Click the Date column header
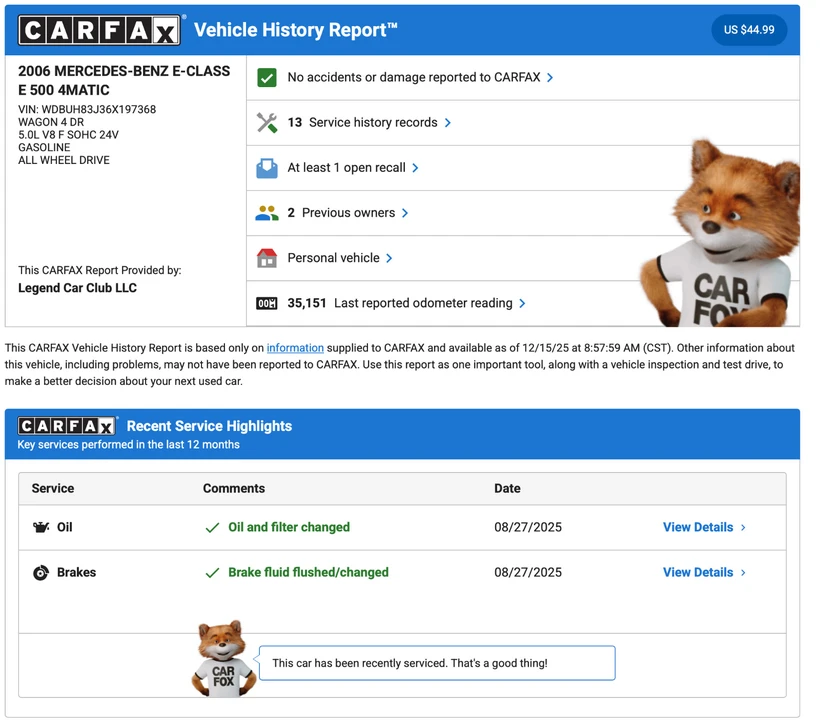 point(507,488)
